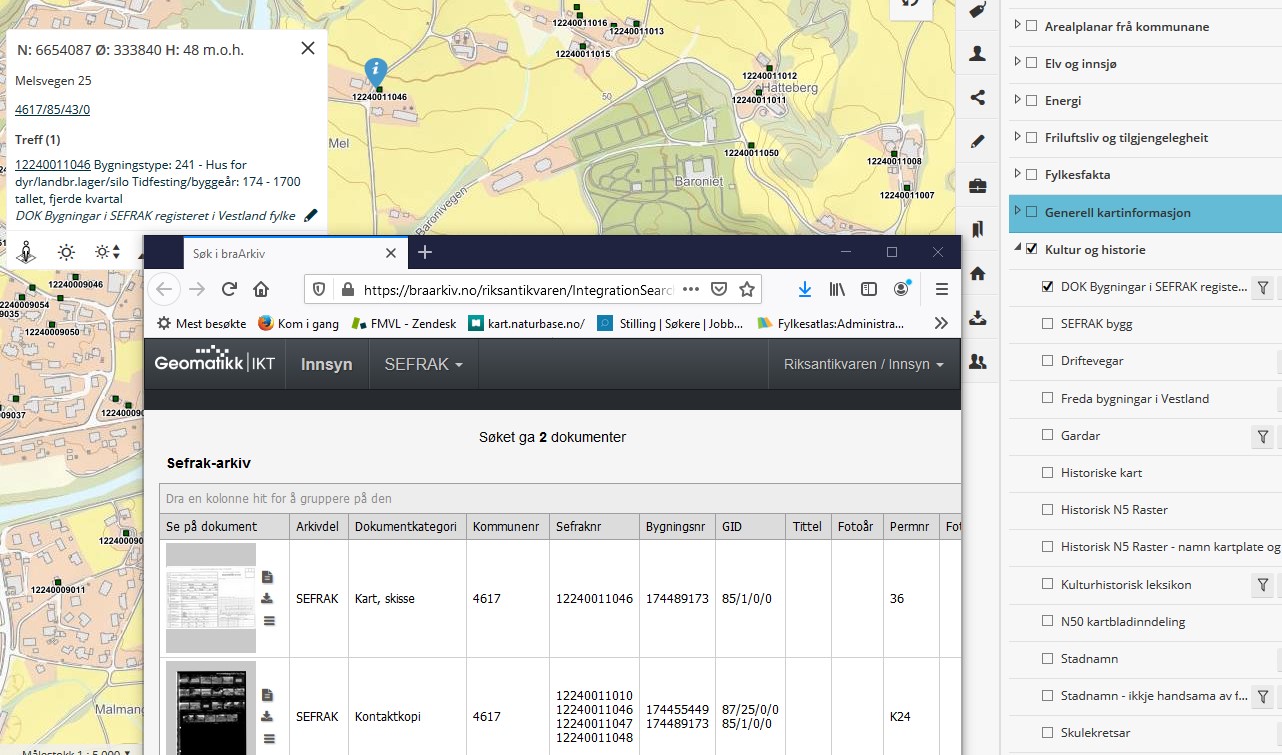Viewport: 1282px width, 755px height.
Task: Expand the Energi layer group
Action: click(1018, 100)
